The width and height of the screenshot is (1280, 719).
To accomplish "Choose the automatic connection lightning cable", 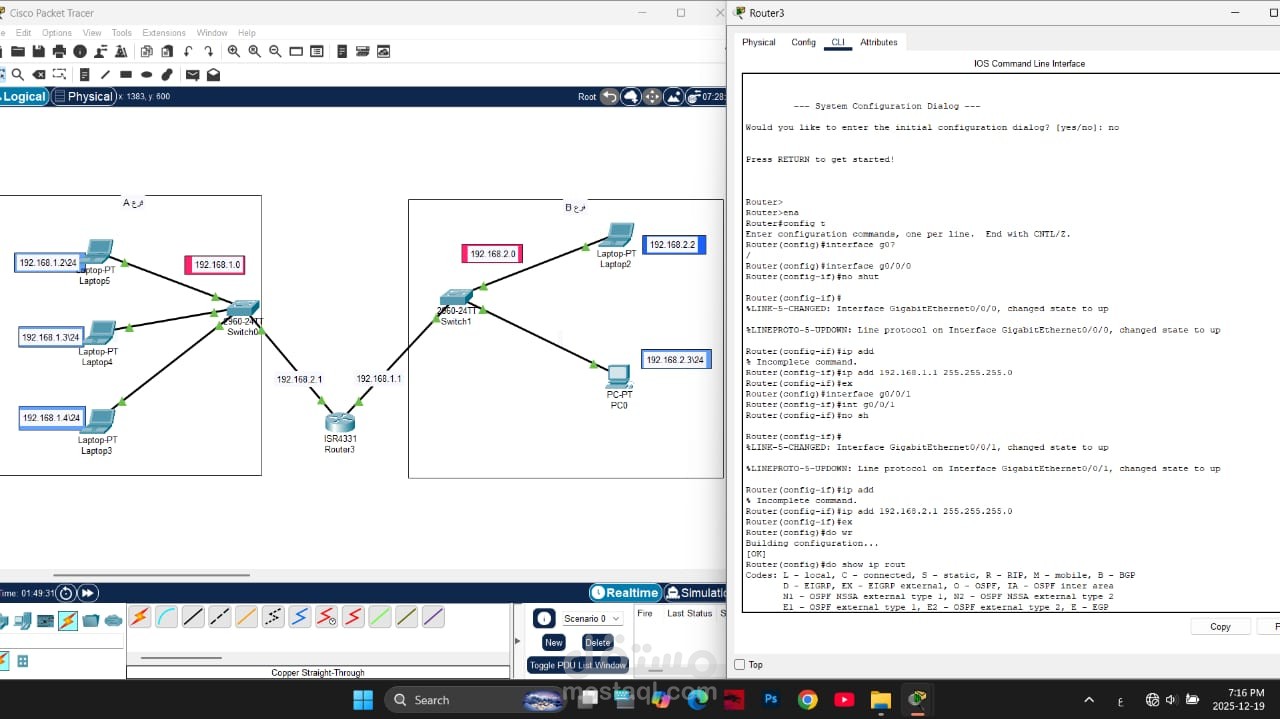I will (x=140, y=617).
